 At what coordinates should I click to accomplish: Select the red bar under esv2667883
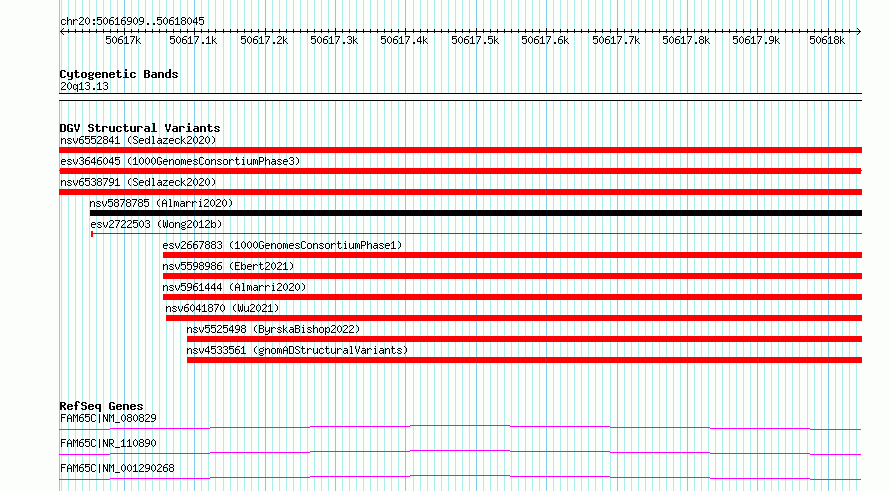coord(513,255)
